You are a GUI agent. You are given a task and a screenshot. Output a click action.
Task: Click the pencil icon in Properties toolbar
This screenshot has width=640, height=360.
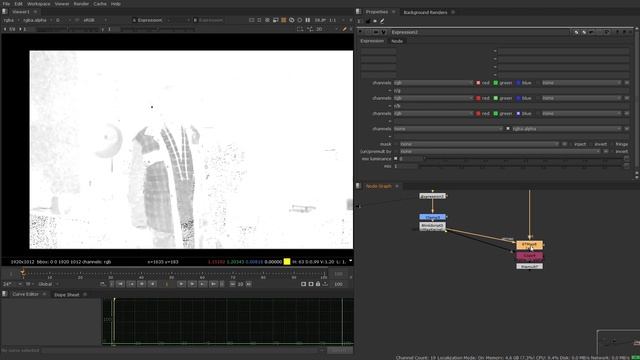tap(382, 21)
